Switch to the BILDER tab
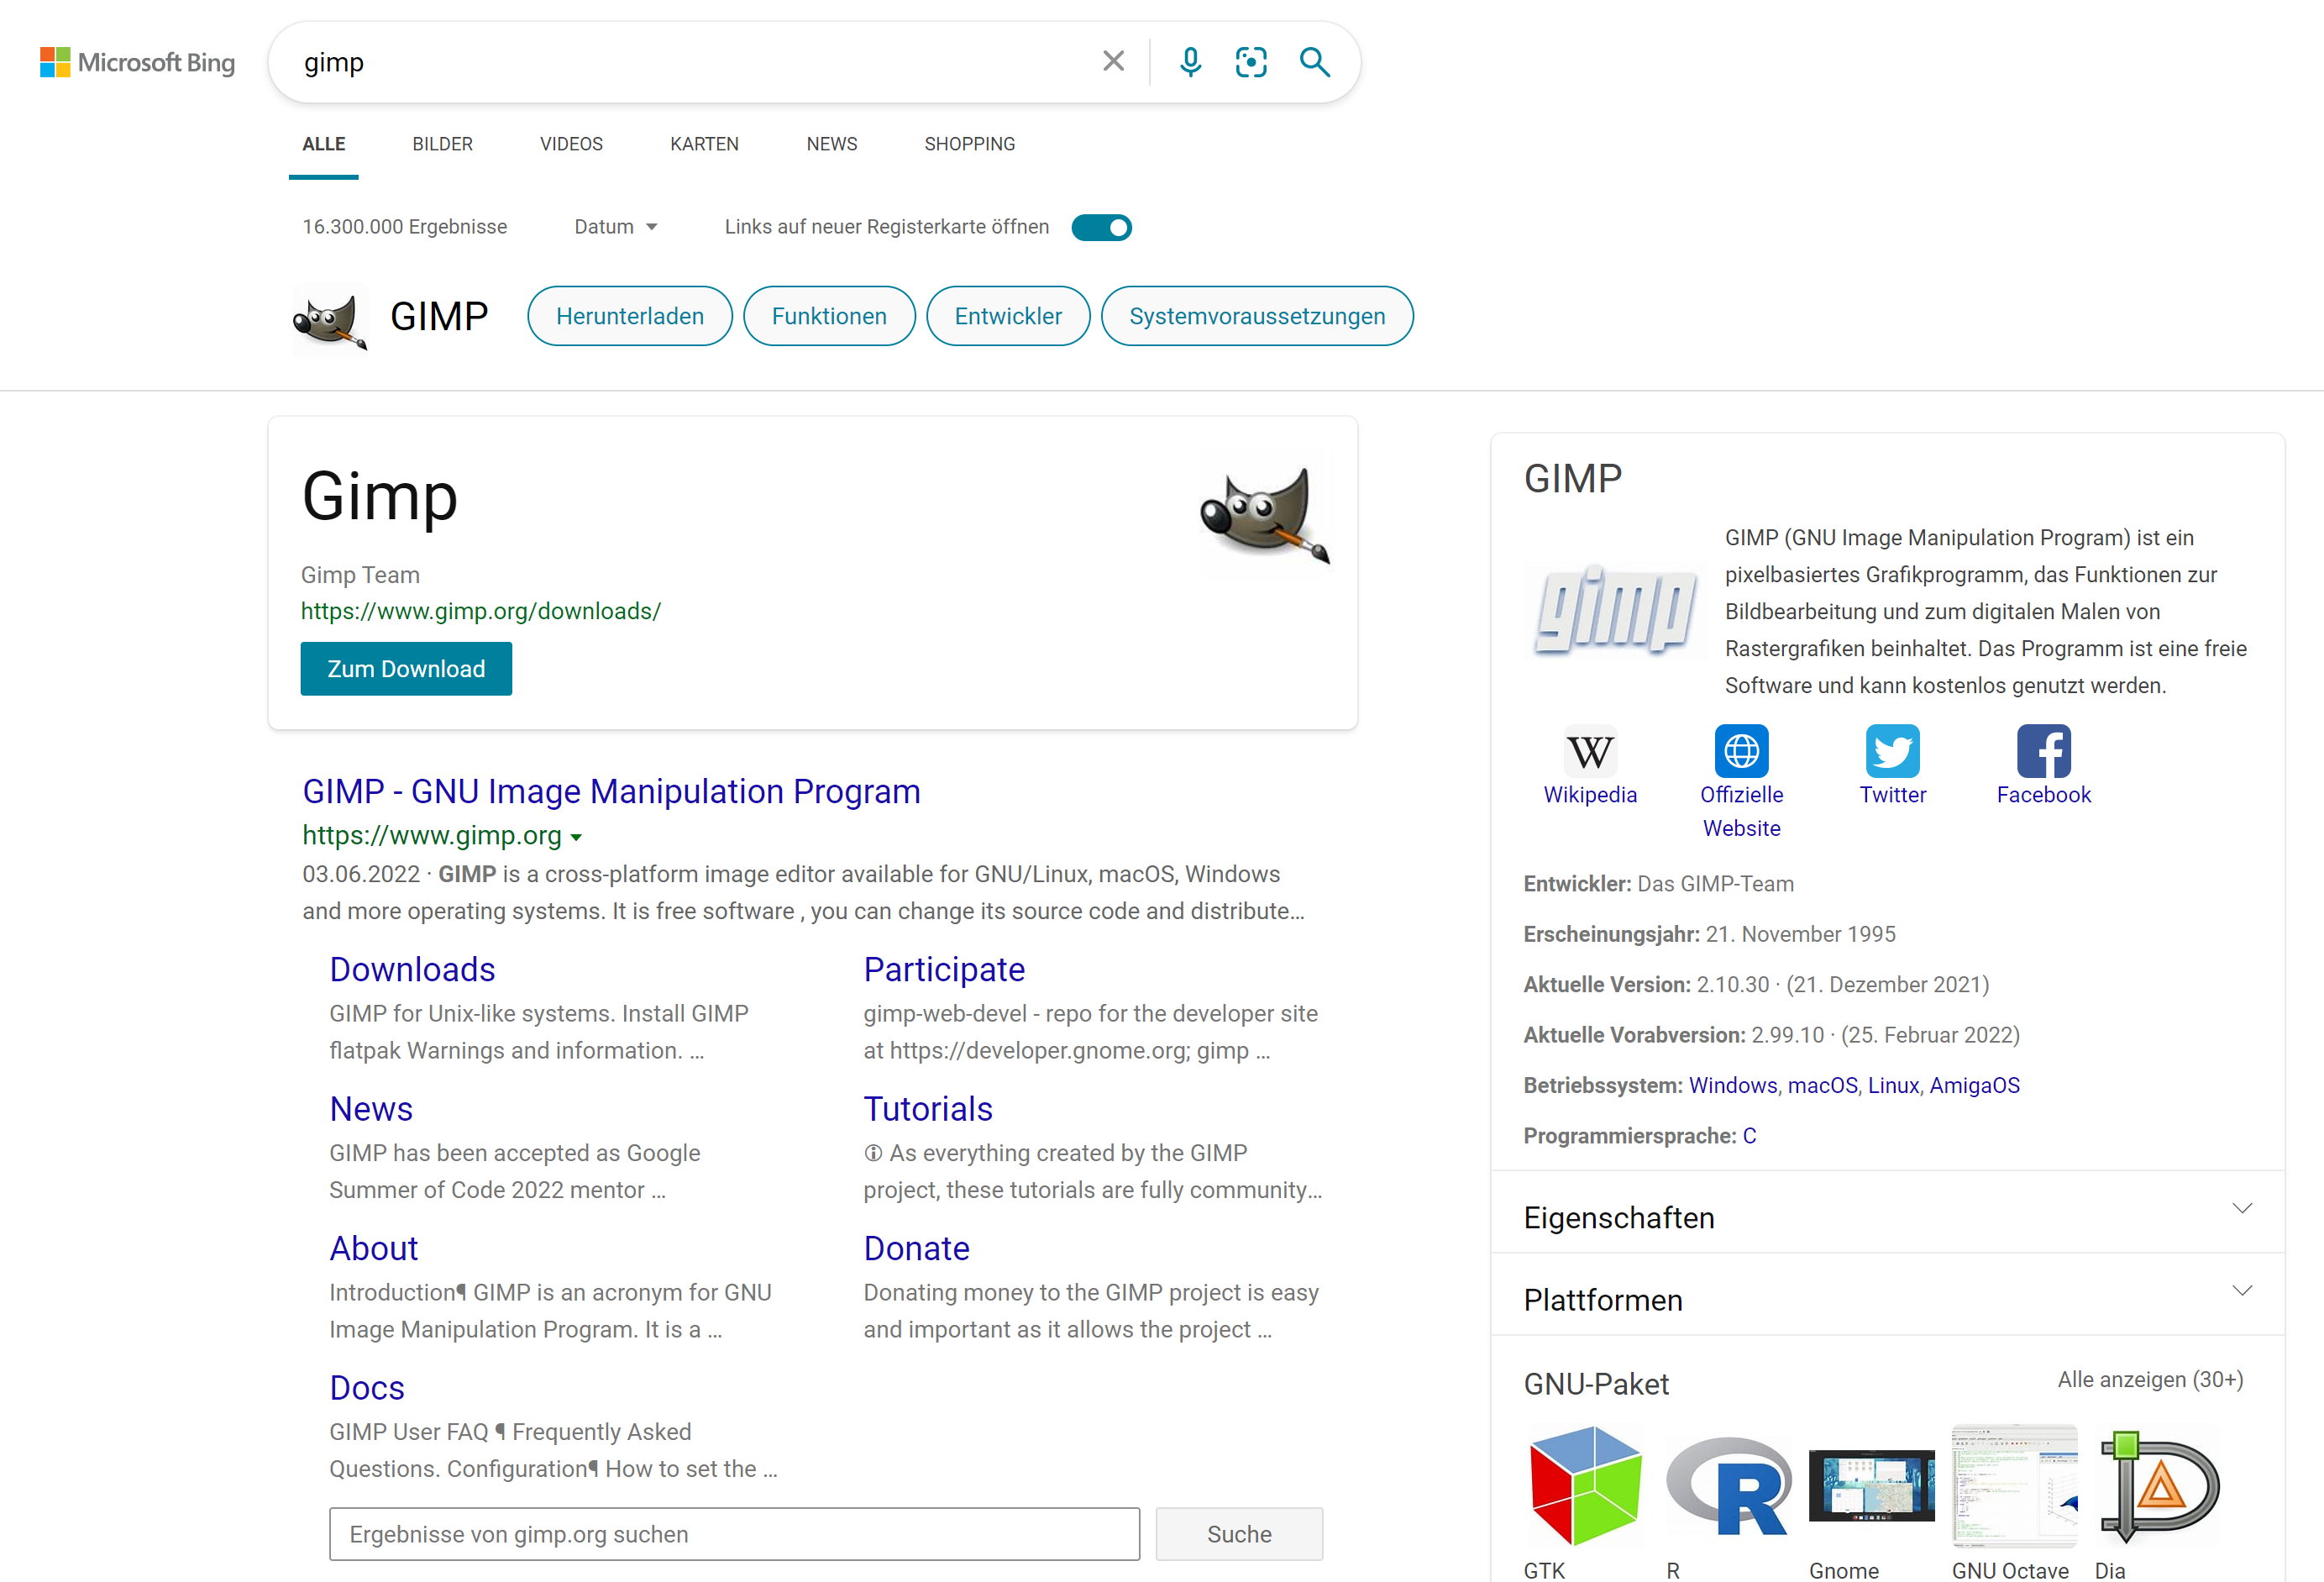Screen dimensions: 2324x1582 (x=442, y=144)
